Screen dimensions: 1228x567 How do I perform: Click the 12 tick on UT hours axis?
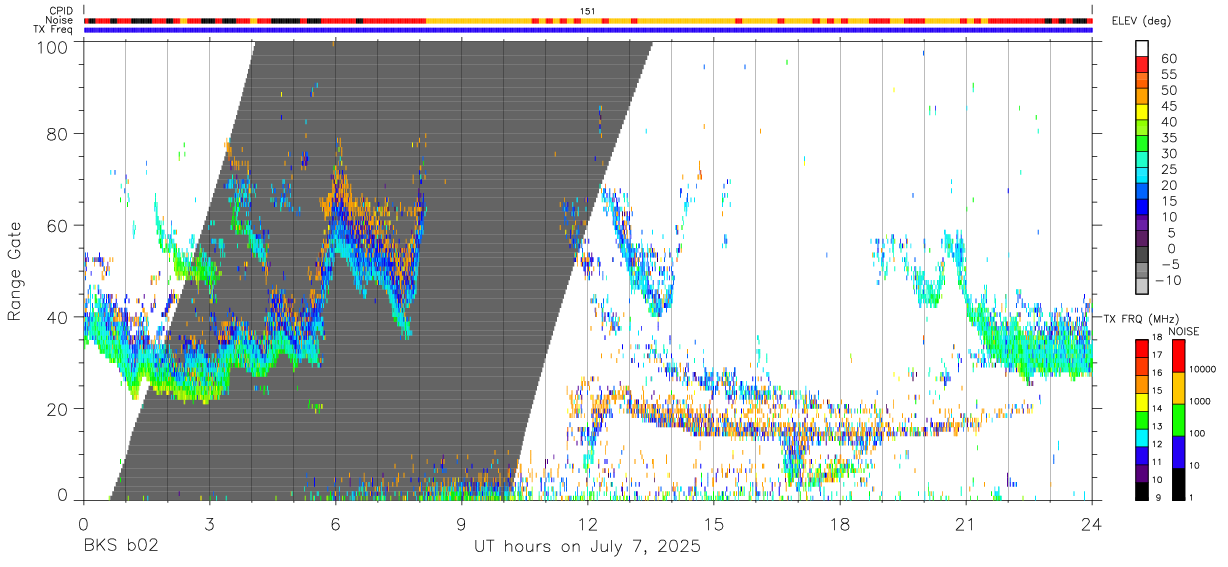coord(587,523)
